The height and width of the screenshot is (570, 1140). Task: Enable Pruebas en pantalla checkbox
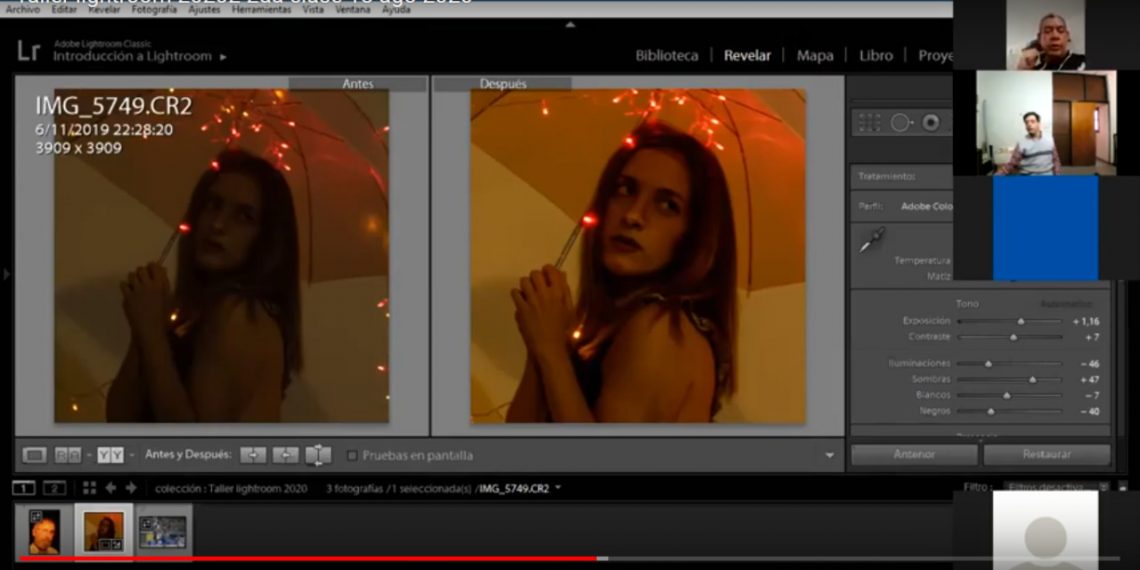(x=352, y=455)
